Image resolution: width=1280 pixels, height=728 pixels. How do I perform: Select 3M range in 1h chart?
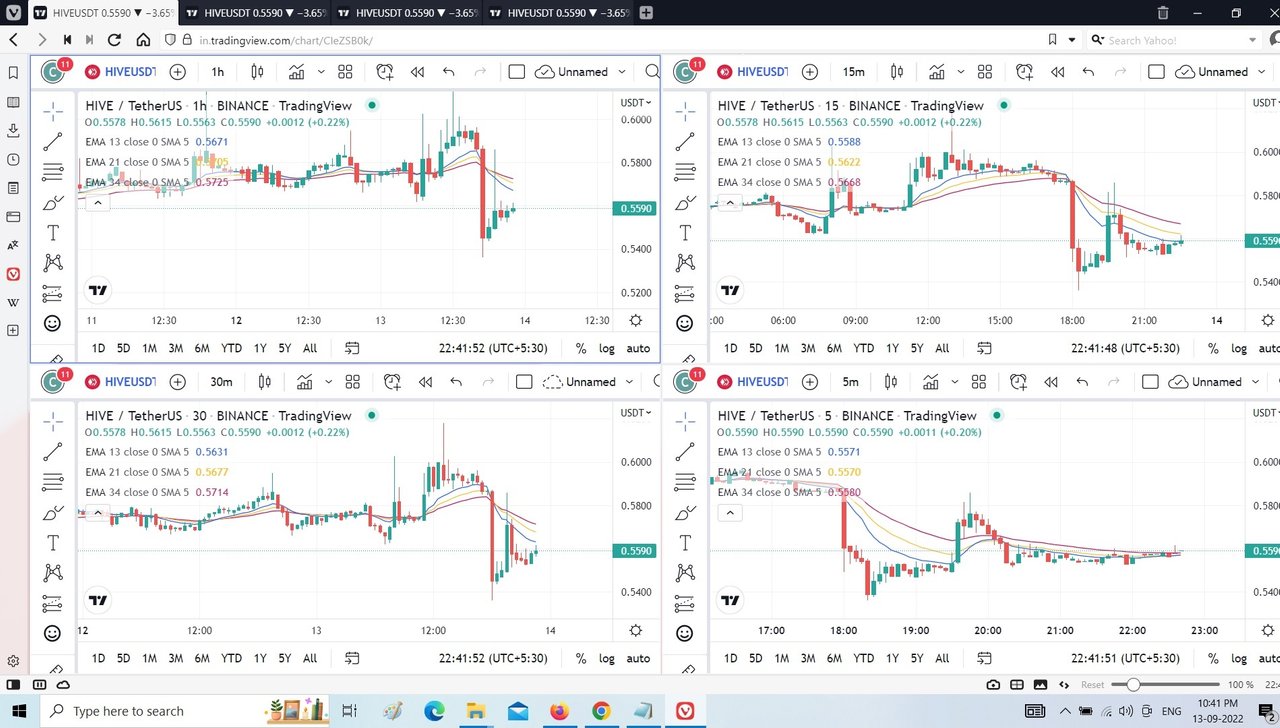coord(175,348)
